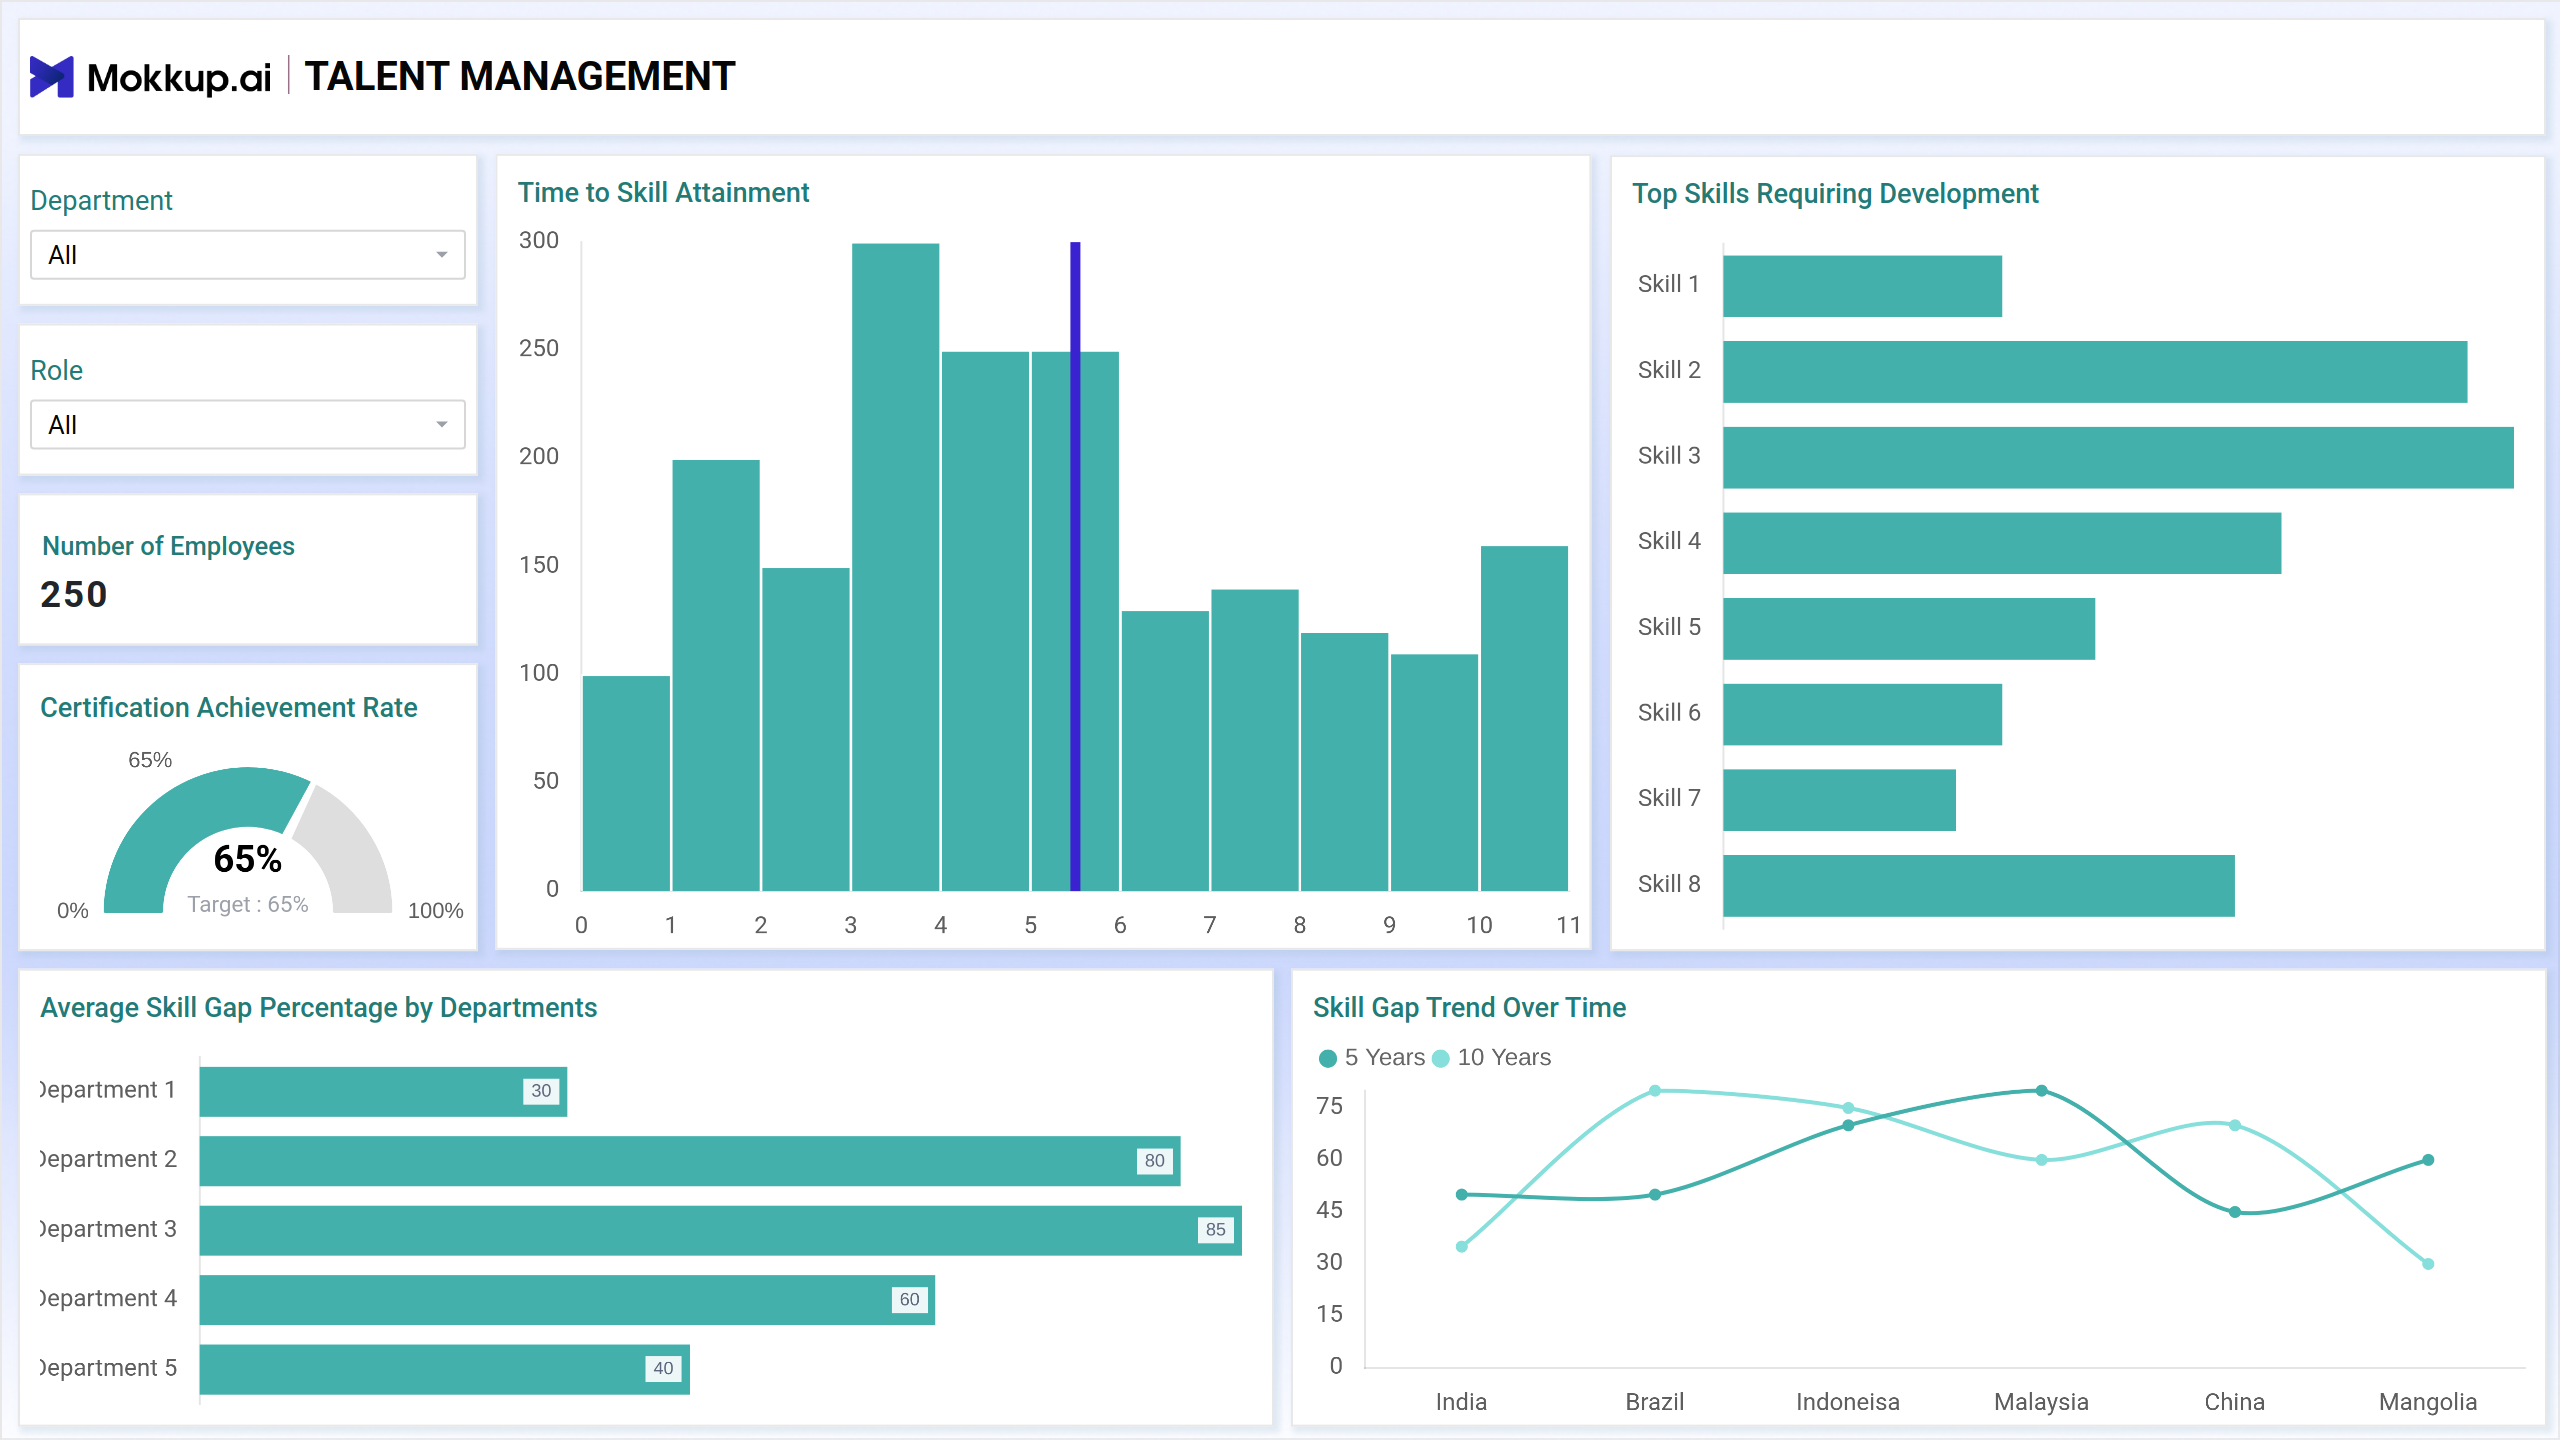Open the Department dropdown
Screen dimensions: 2560x1440
[x=248, y=255]
